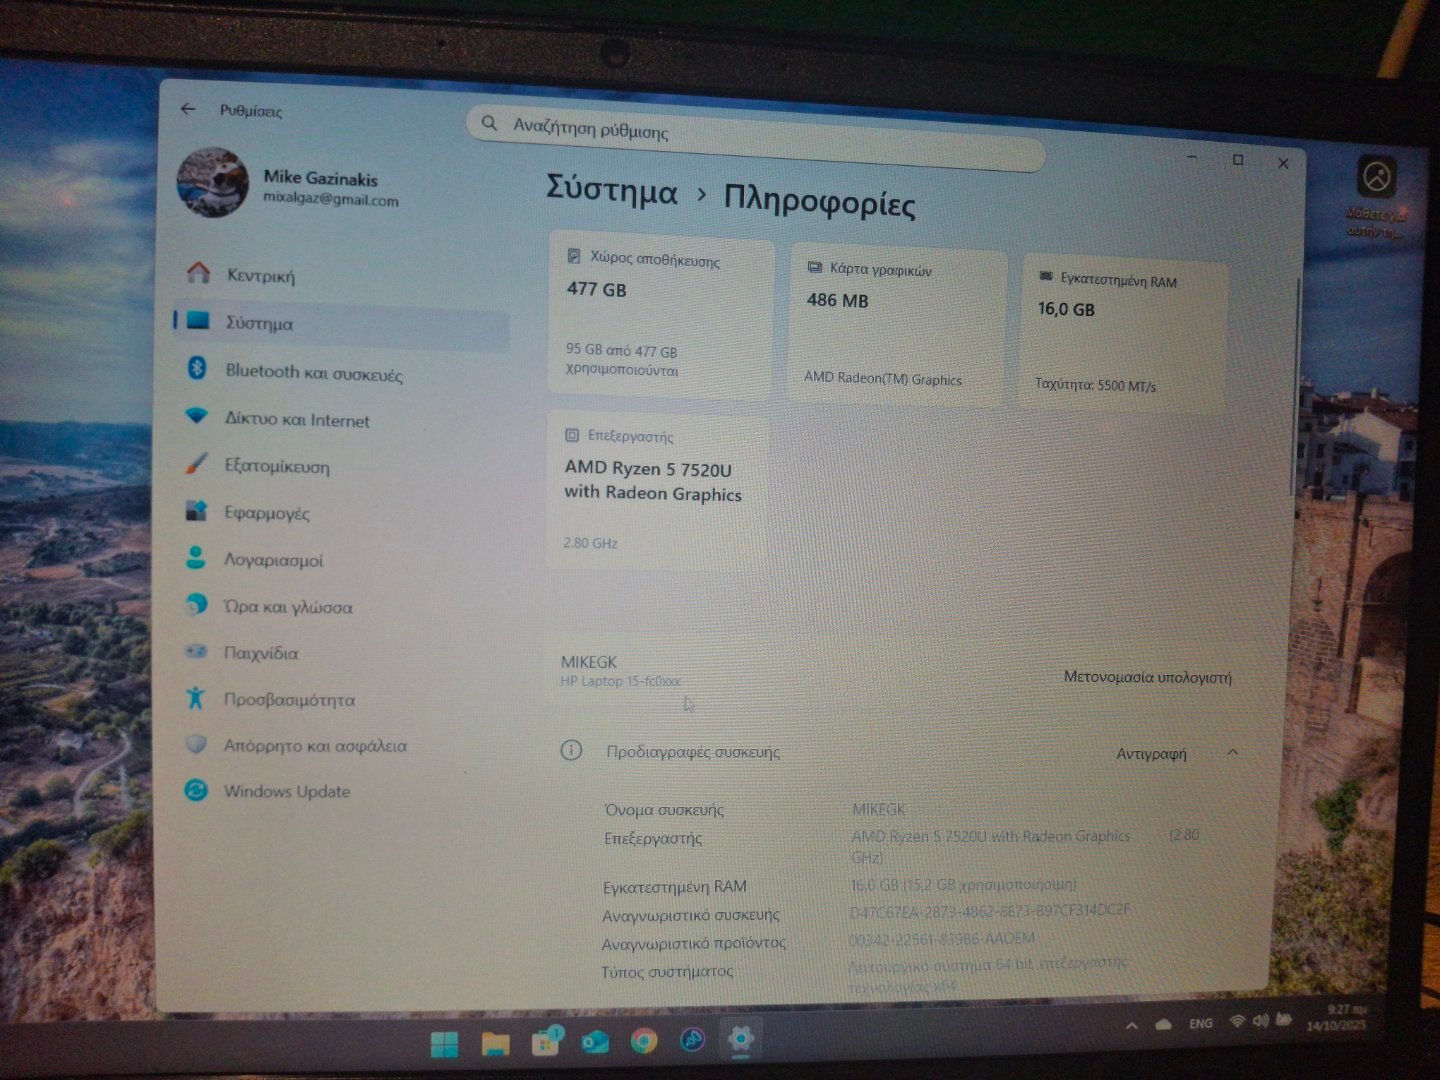Image resolution: width=1440 pixels, height=1080 pixels.
Task: Click the Αναγνωριστικό συσκευής label
Action: coord(691,914)
